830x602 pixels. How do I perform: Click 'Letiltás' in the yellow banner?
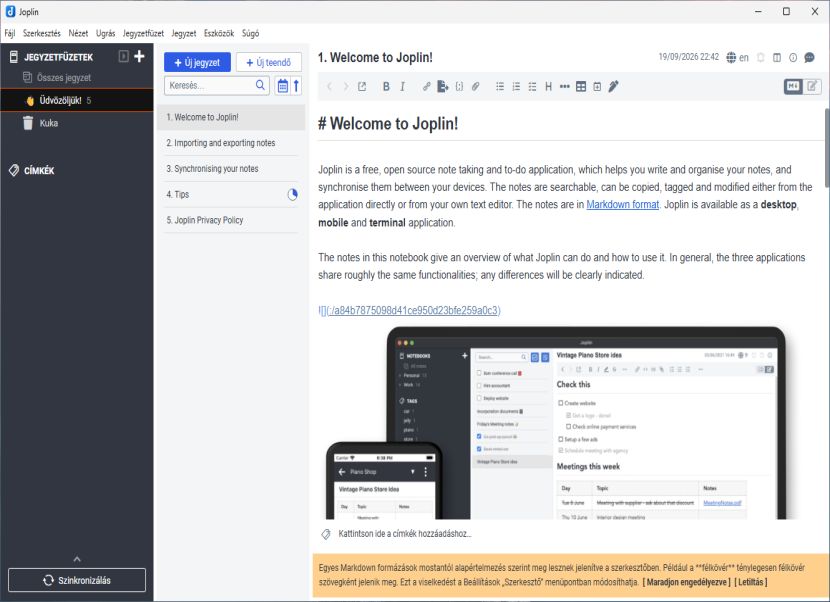751,582
